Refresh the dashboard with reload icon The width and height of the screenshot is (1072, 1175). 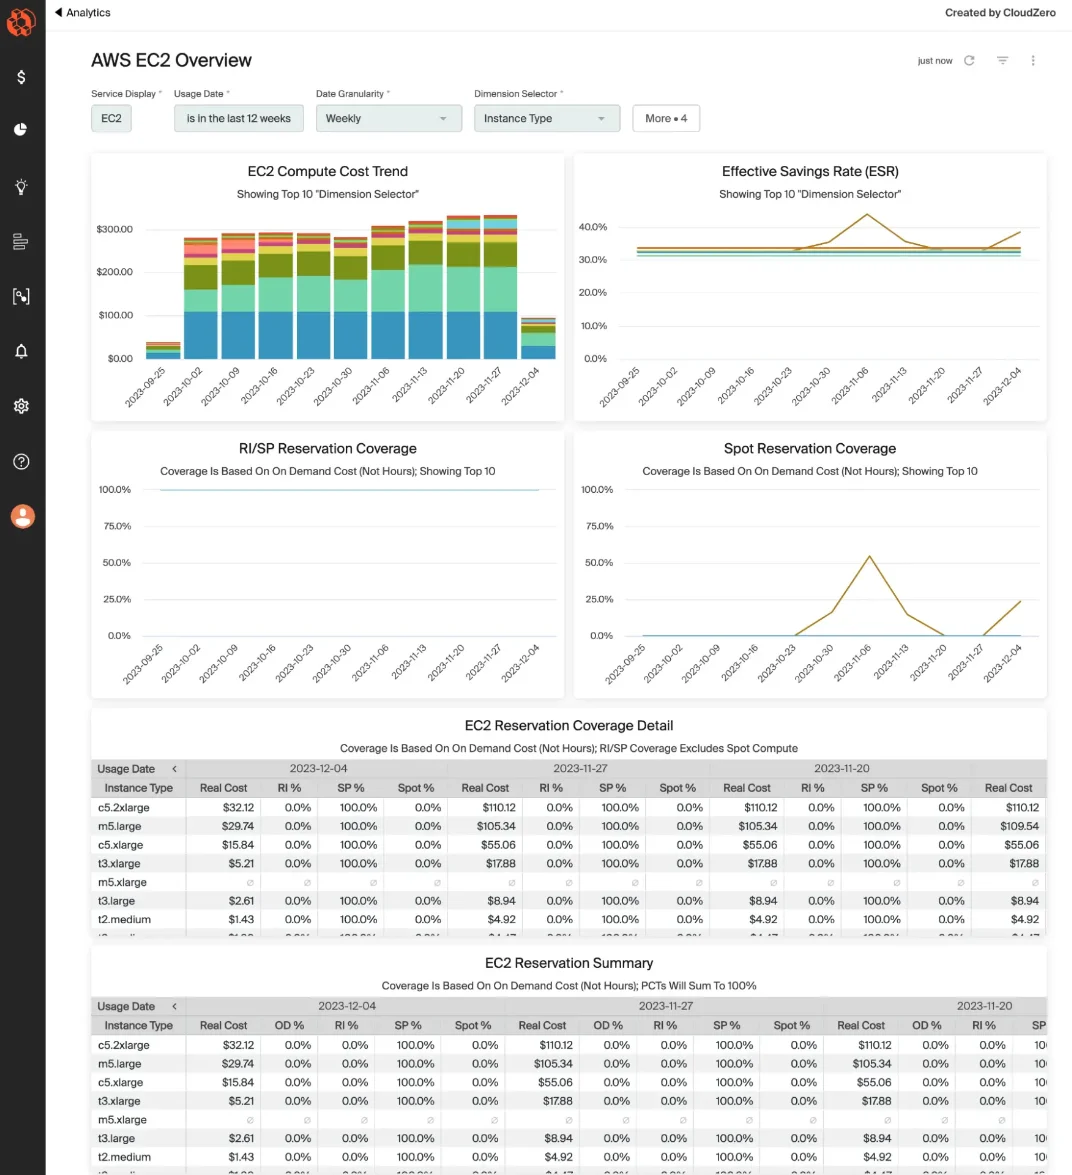pyautogui.click(x=969, y=61)
